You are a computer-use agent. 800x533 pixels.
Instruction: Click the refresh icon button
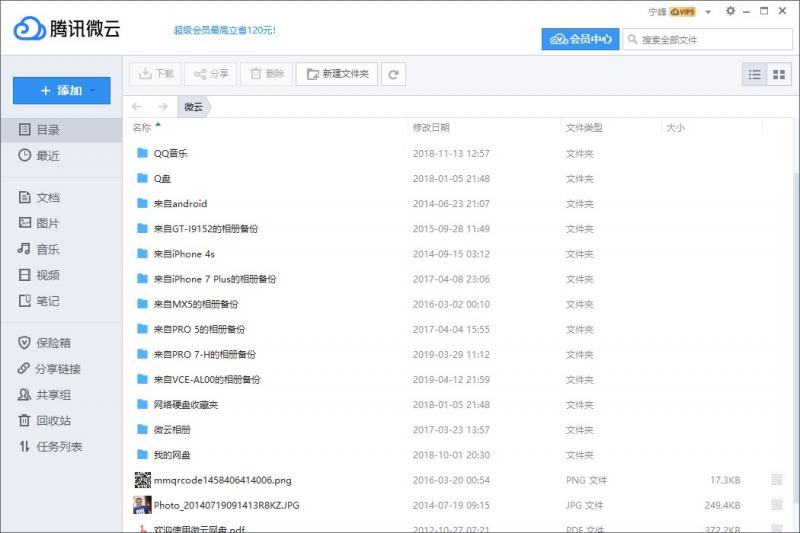point(393,74)
